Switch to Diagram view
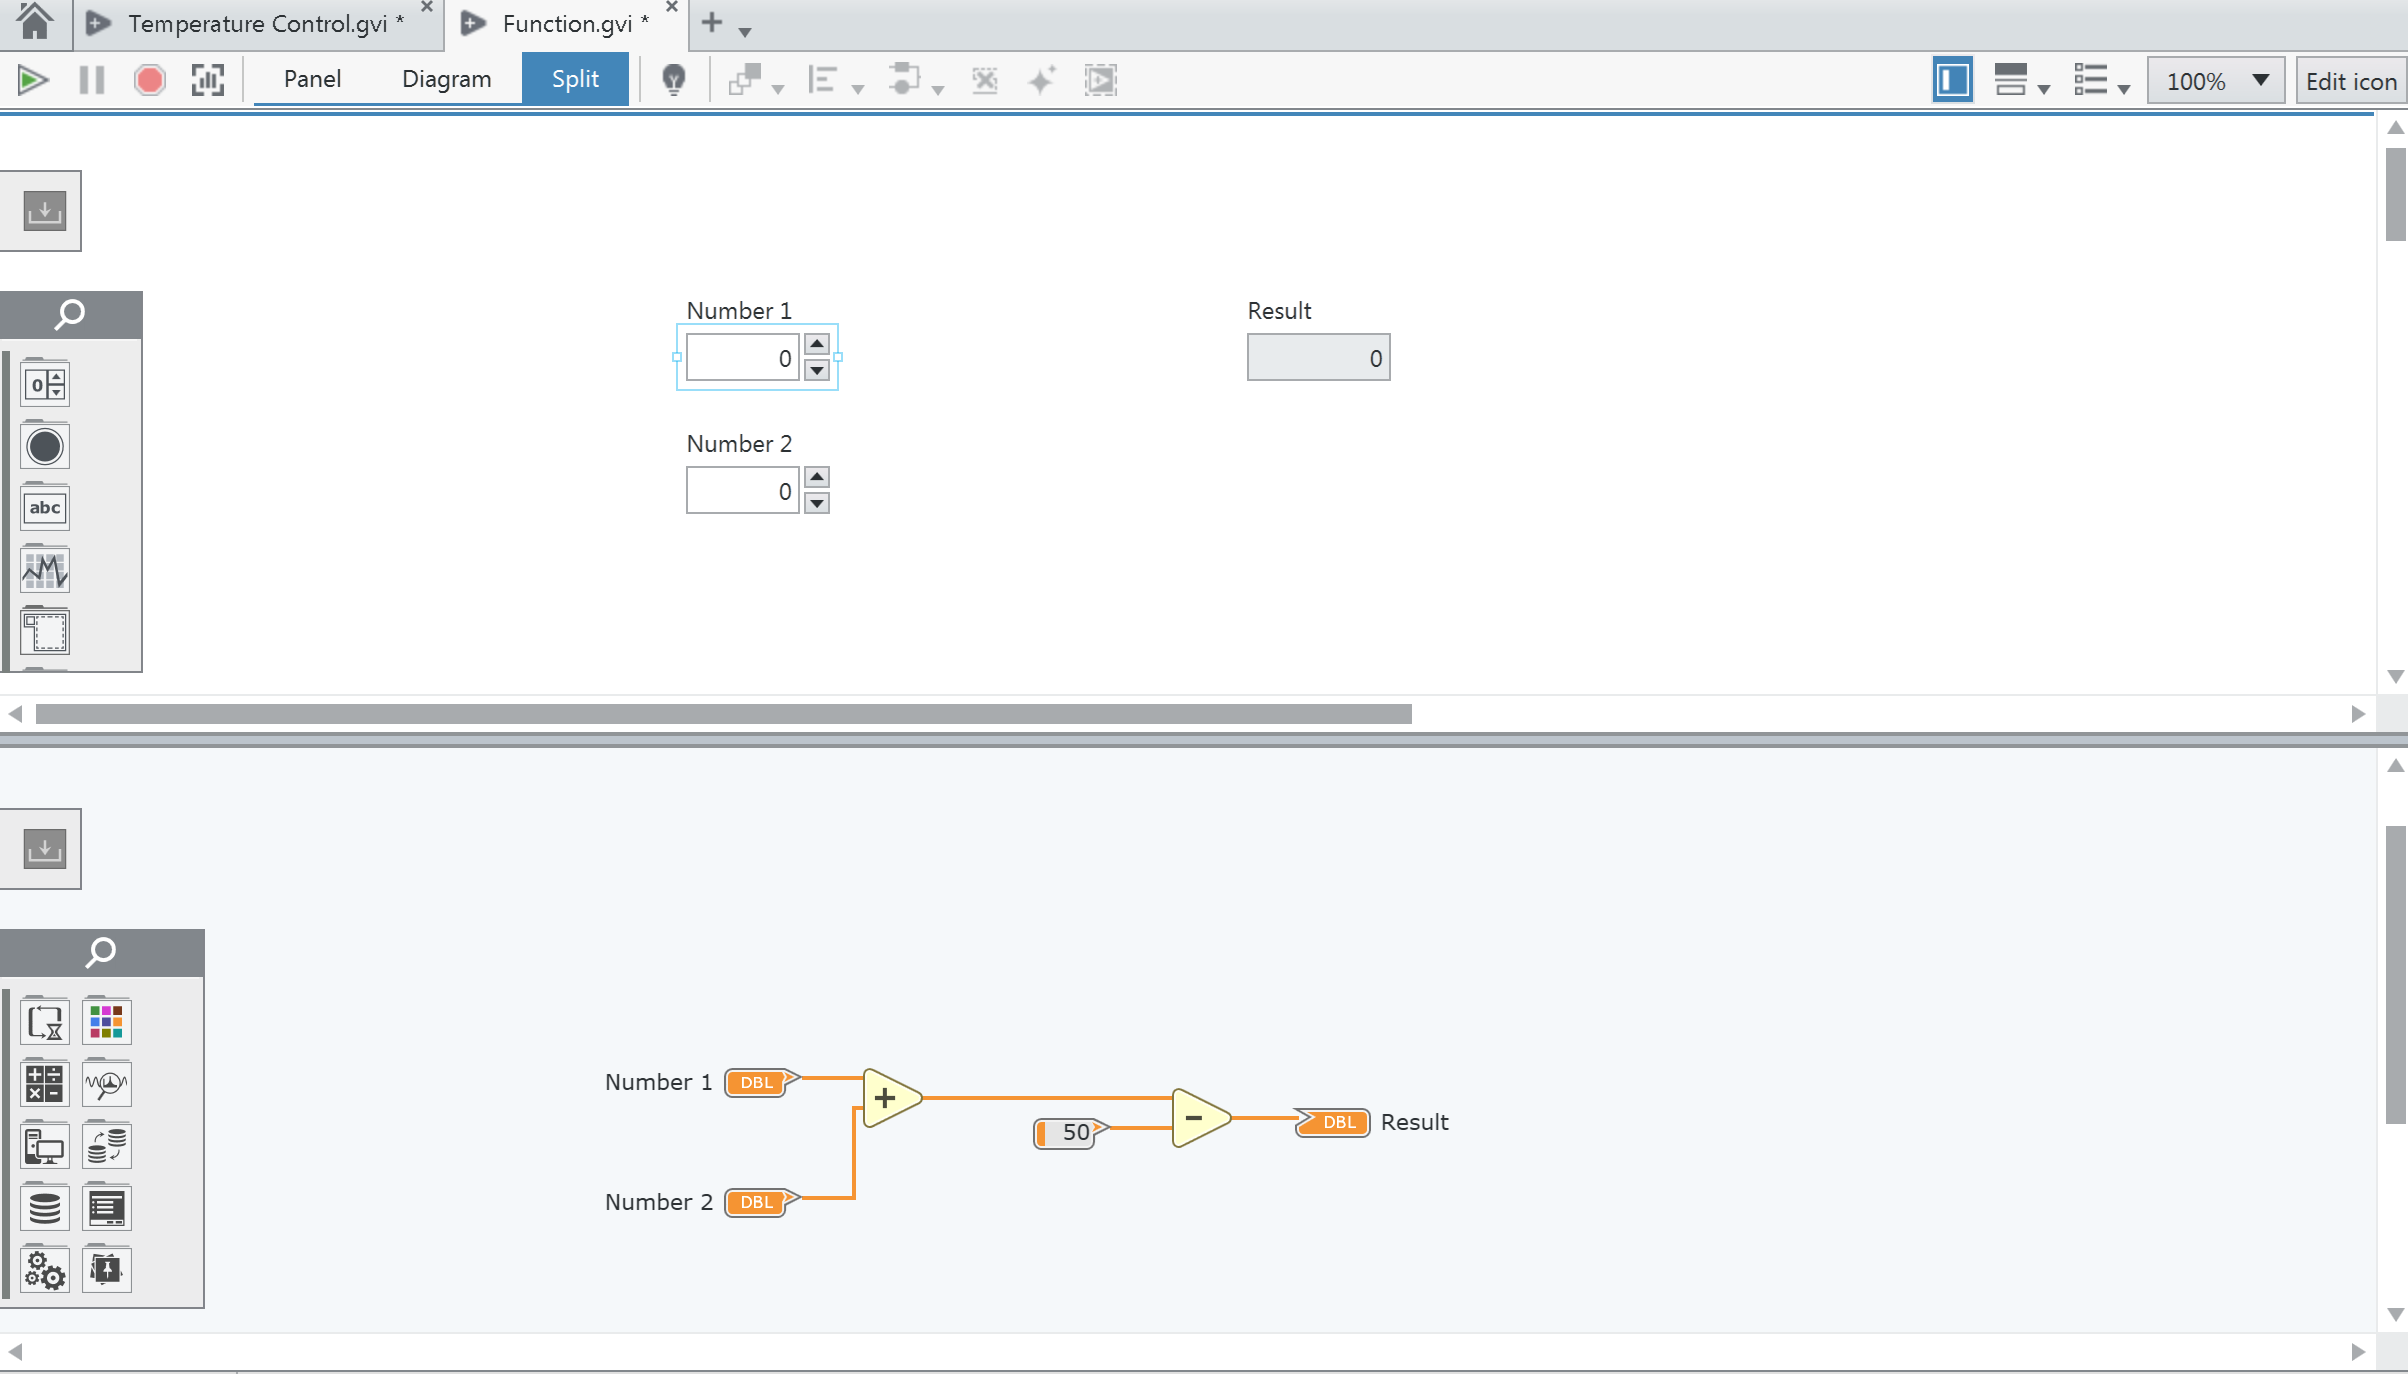Viewport: 2408px width, 1374px height. click(446, 79)
